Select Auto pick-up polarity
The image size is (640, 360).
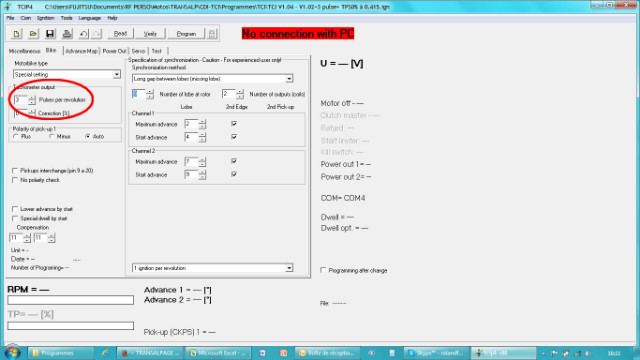point(88,136)
